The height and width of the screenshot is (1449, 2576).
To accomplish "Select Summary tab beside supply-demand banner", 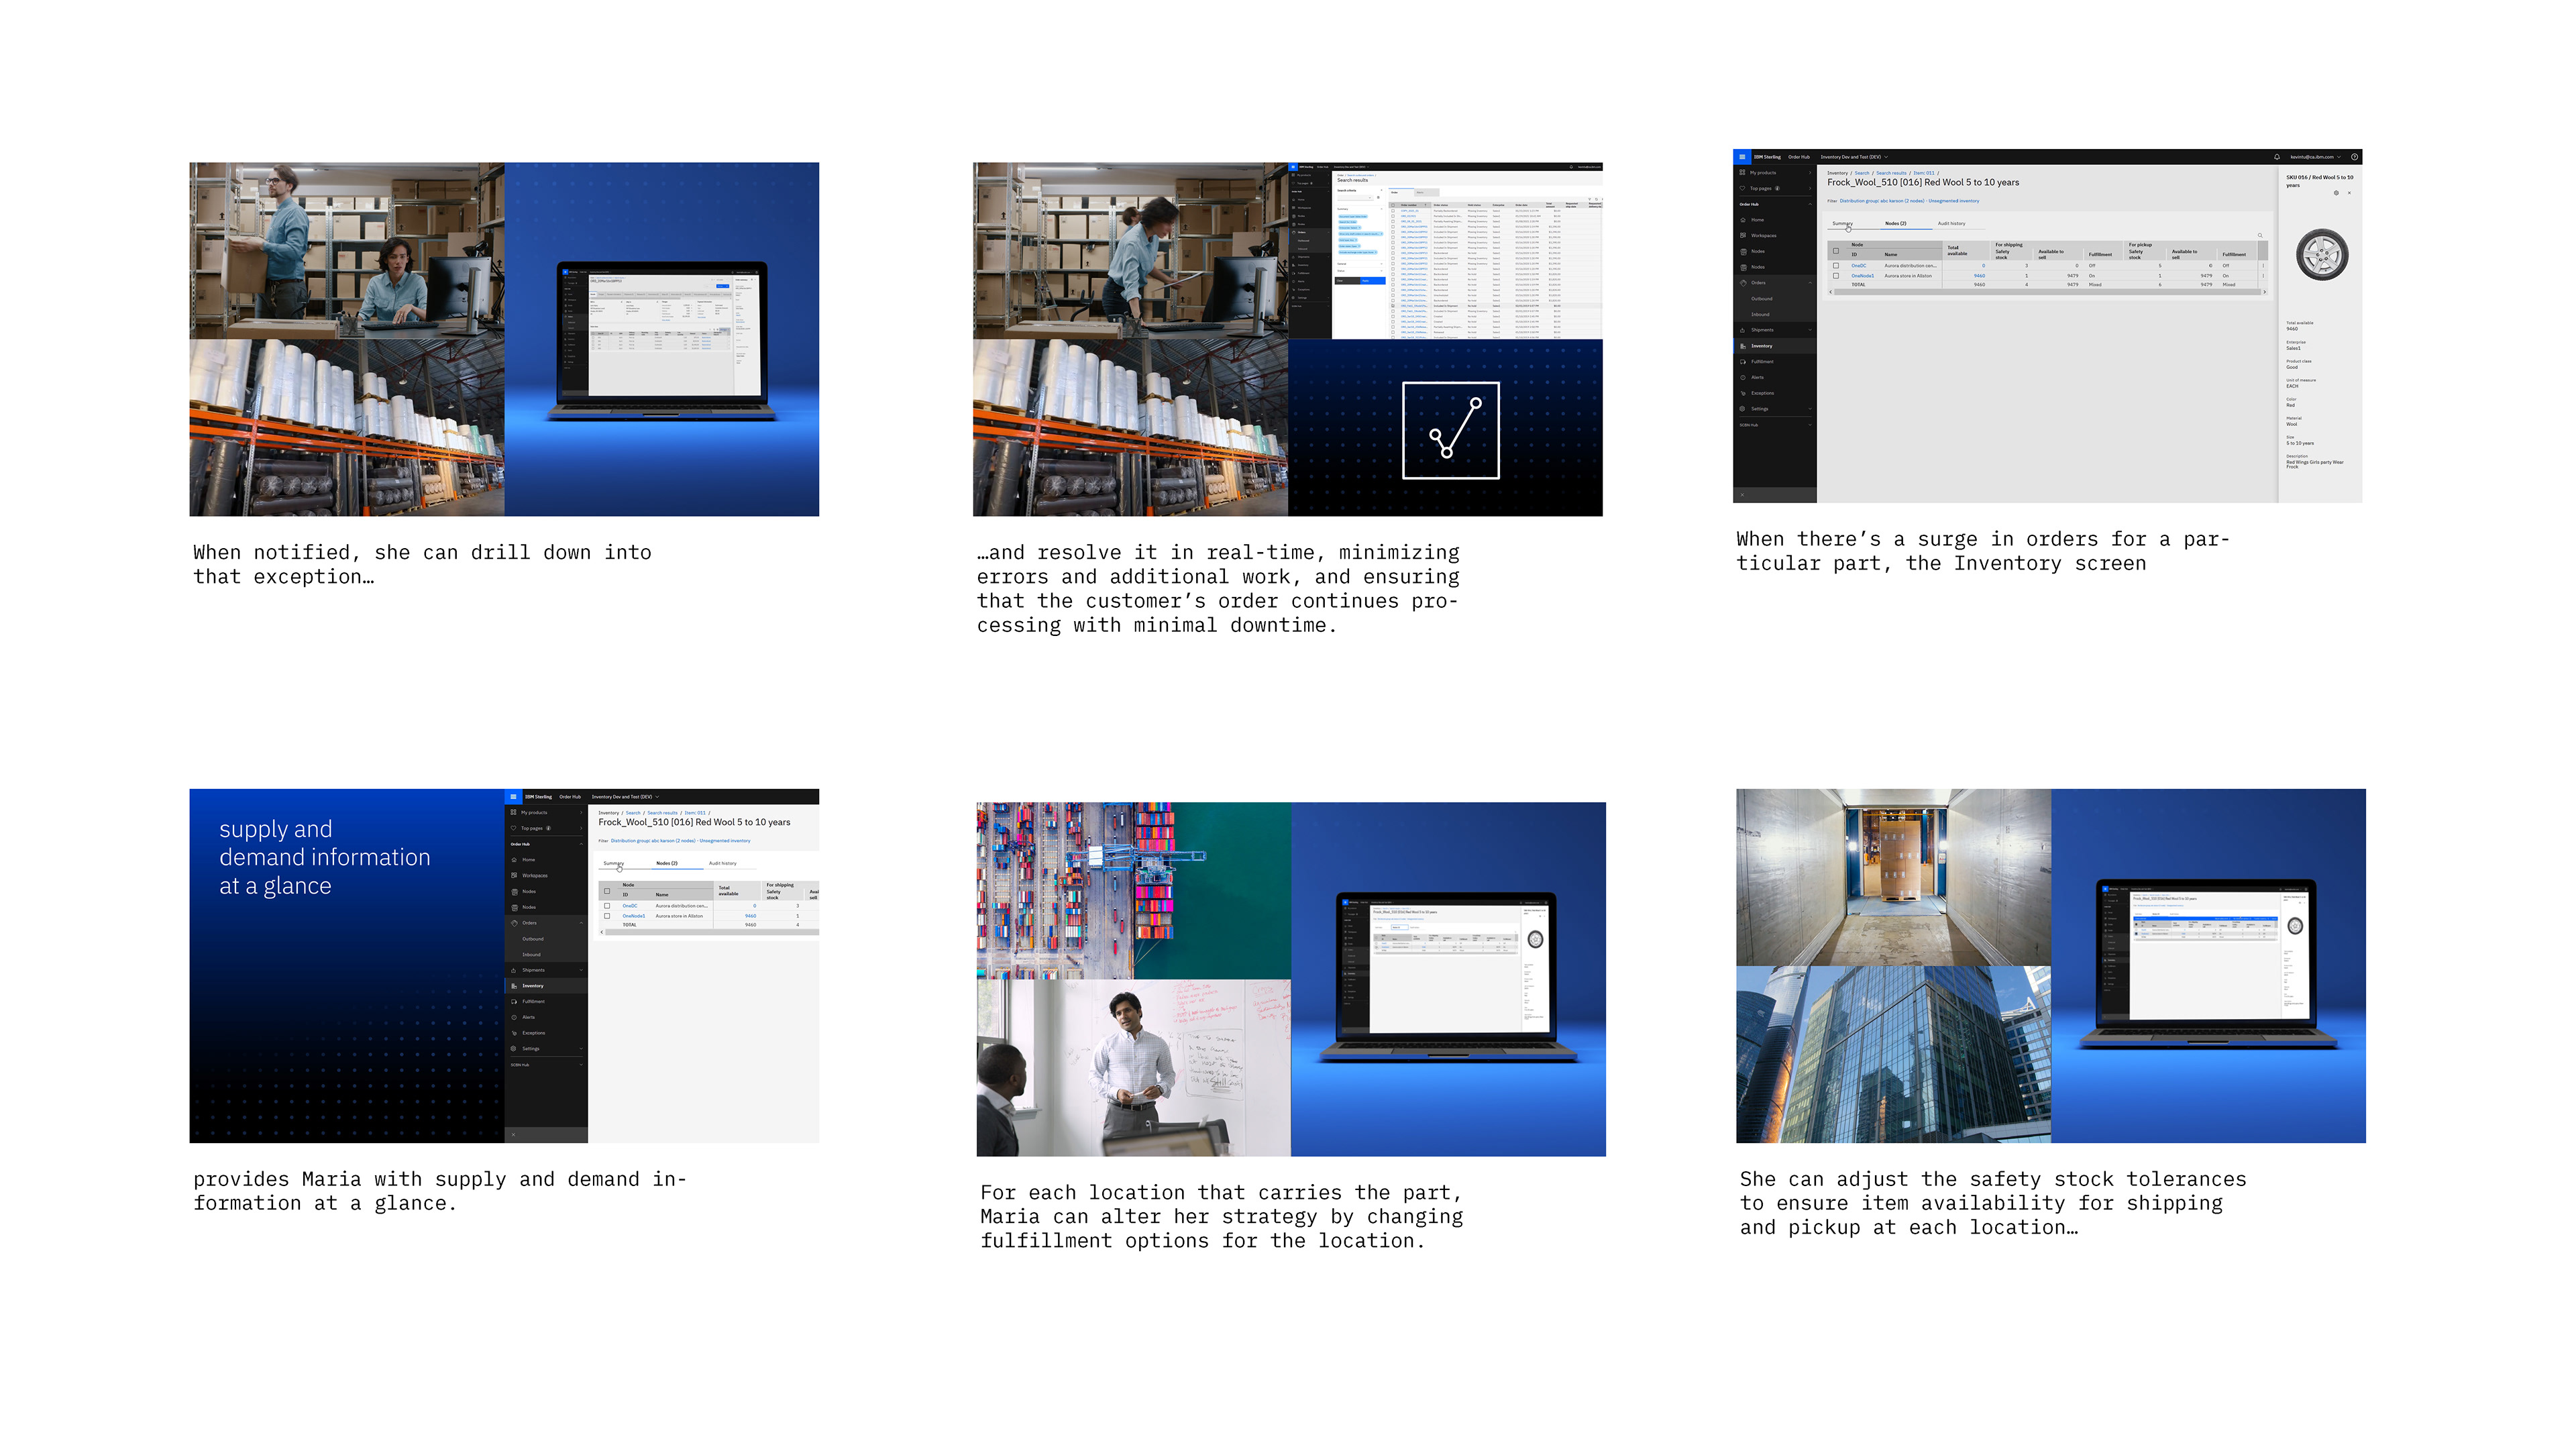I will (x=613, y=863).
